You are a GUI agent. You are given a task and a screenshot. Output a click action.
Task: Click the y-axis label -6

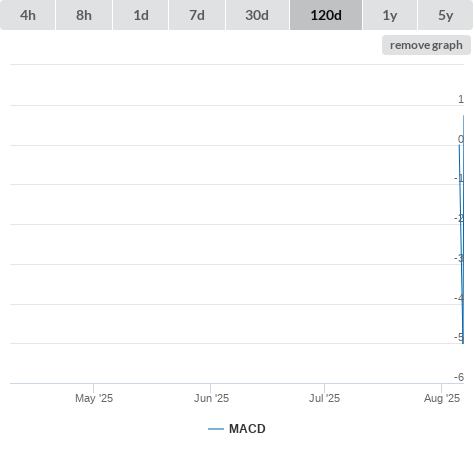[459, 377]
